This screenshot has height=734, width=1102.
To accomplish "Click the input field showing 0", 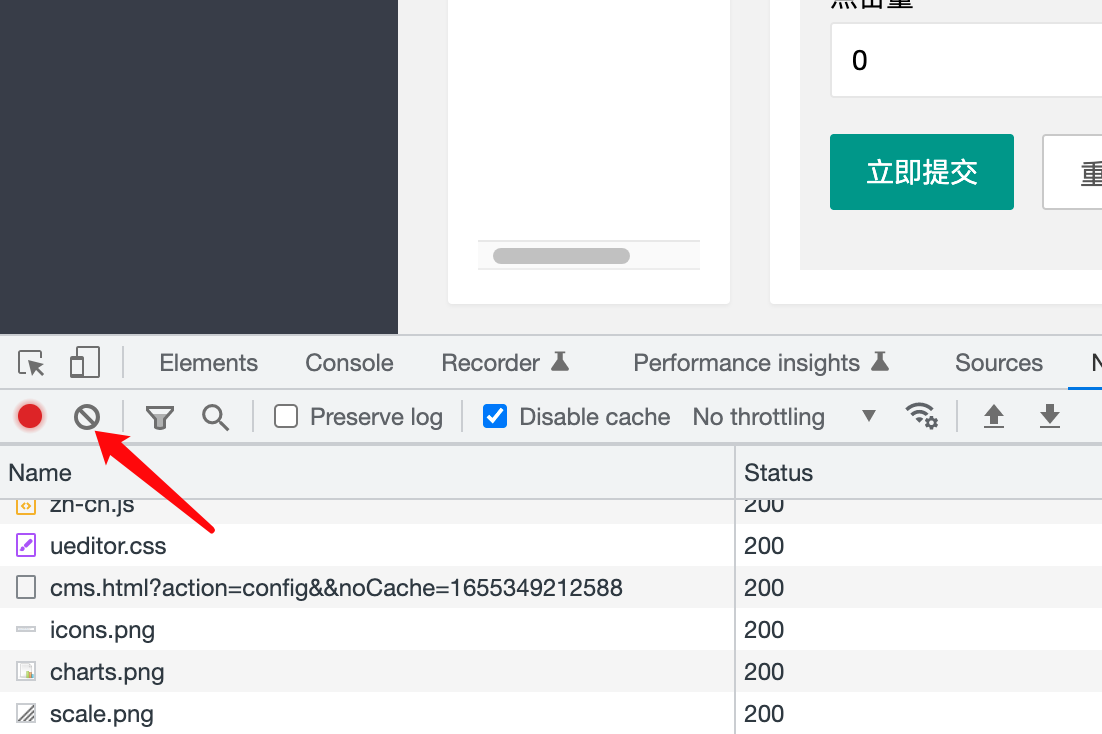I will point(965,61).
